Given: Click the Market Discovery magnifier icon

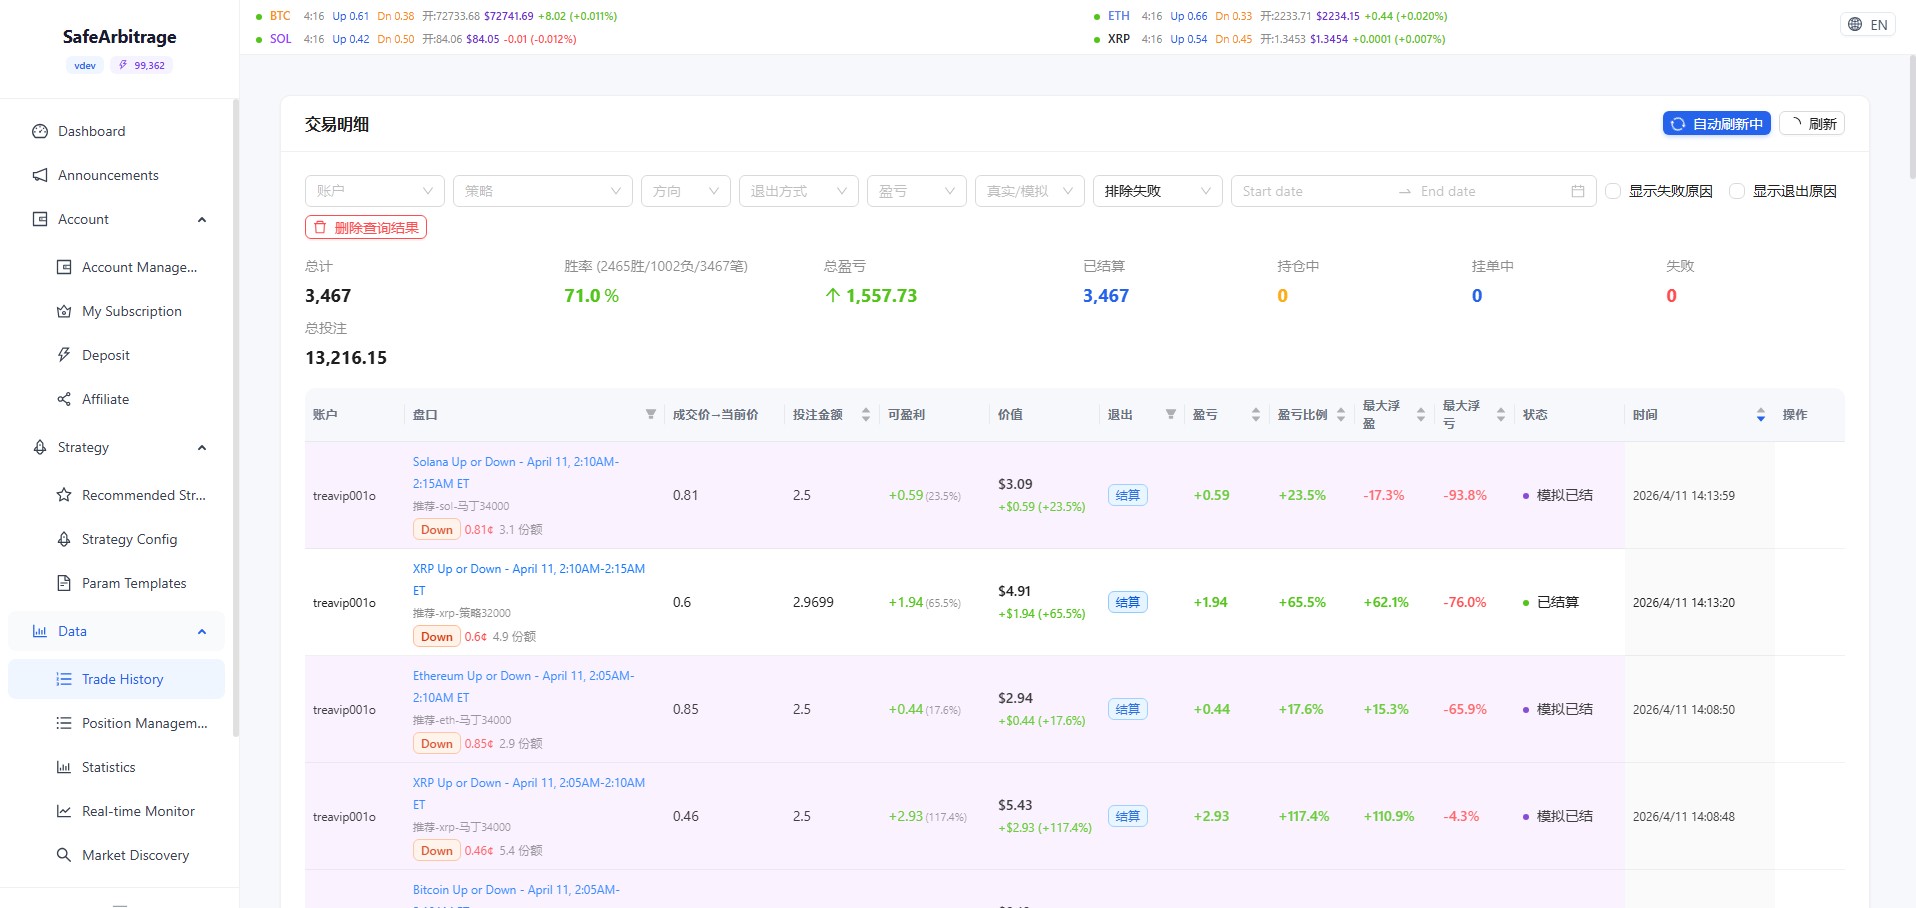Looking at the screenshot, I should 64,855.
